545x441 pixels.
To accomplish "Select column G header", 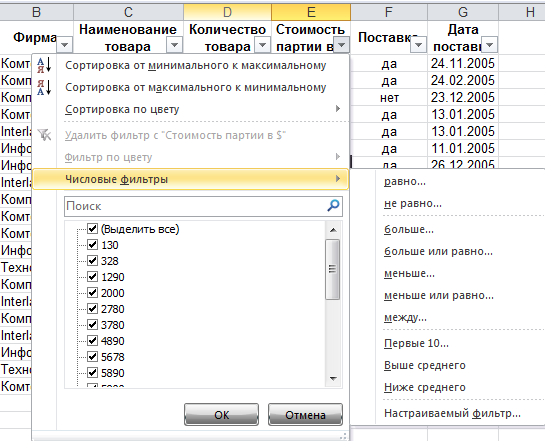I will click(x=463, y=12).
